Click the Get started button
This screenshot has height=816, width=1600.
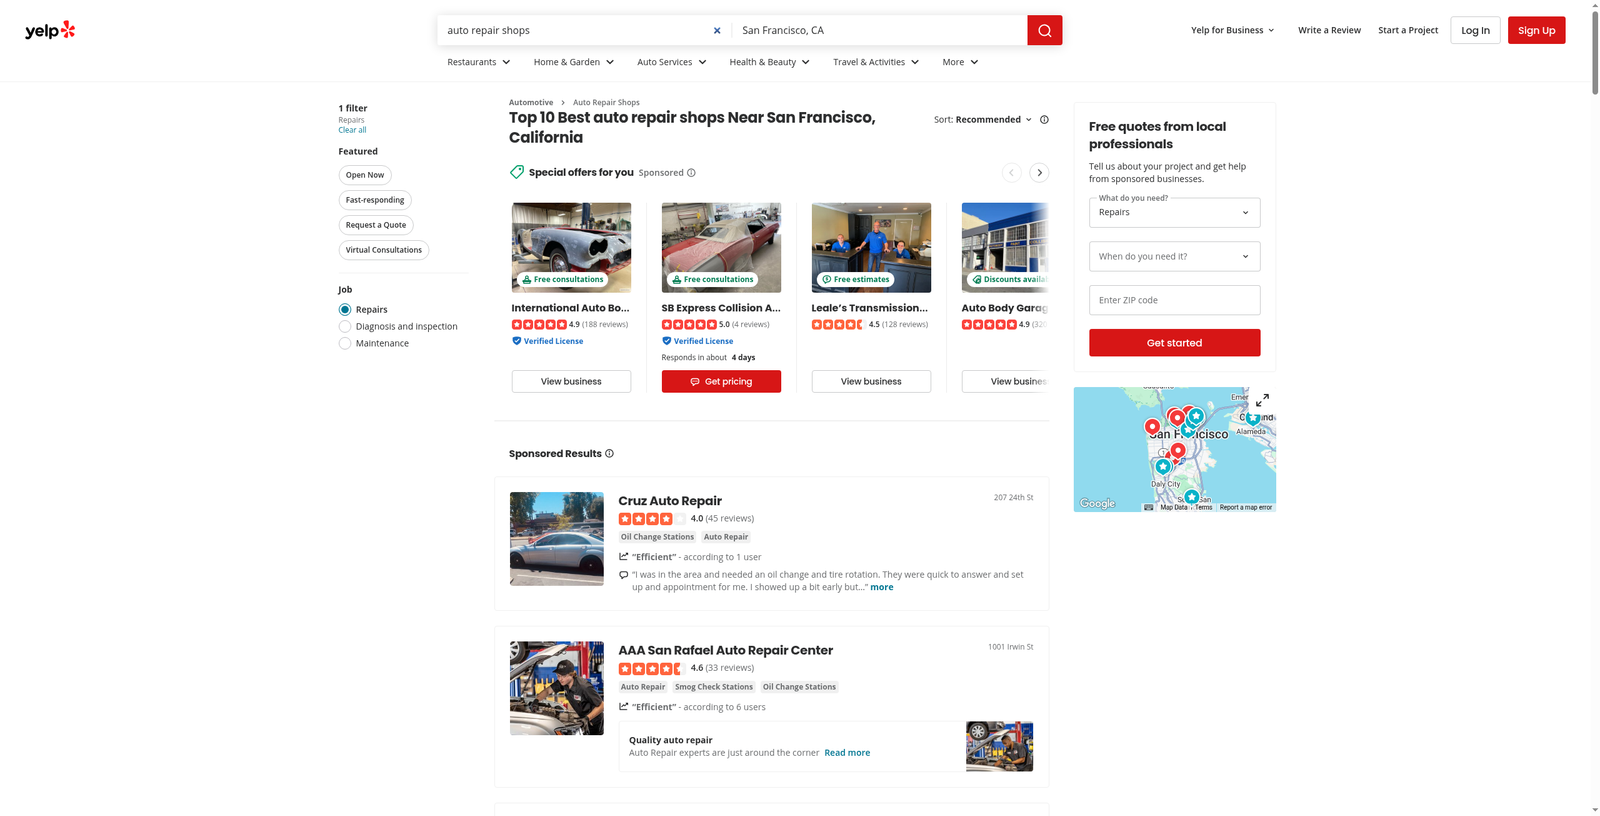coord(1174,343)
